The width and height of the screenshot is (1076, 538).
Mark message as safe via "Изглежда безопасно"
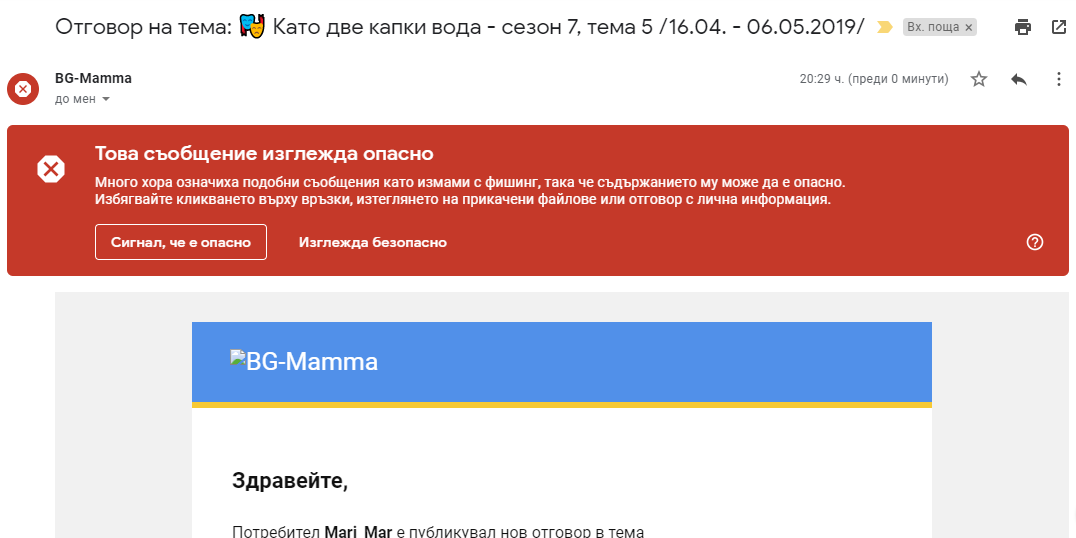coord(372,242)
